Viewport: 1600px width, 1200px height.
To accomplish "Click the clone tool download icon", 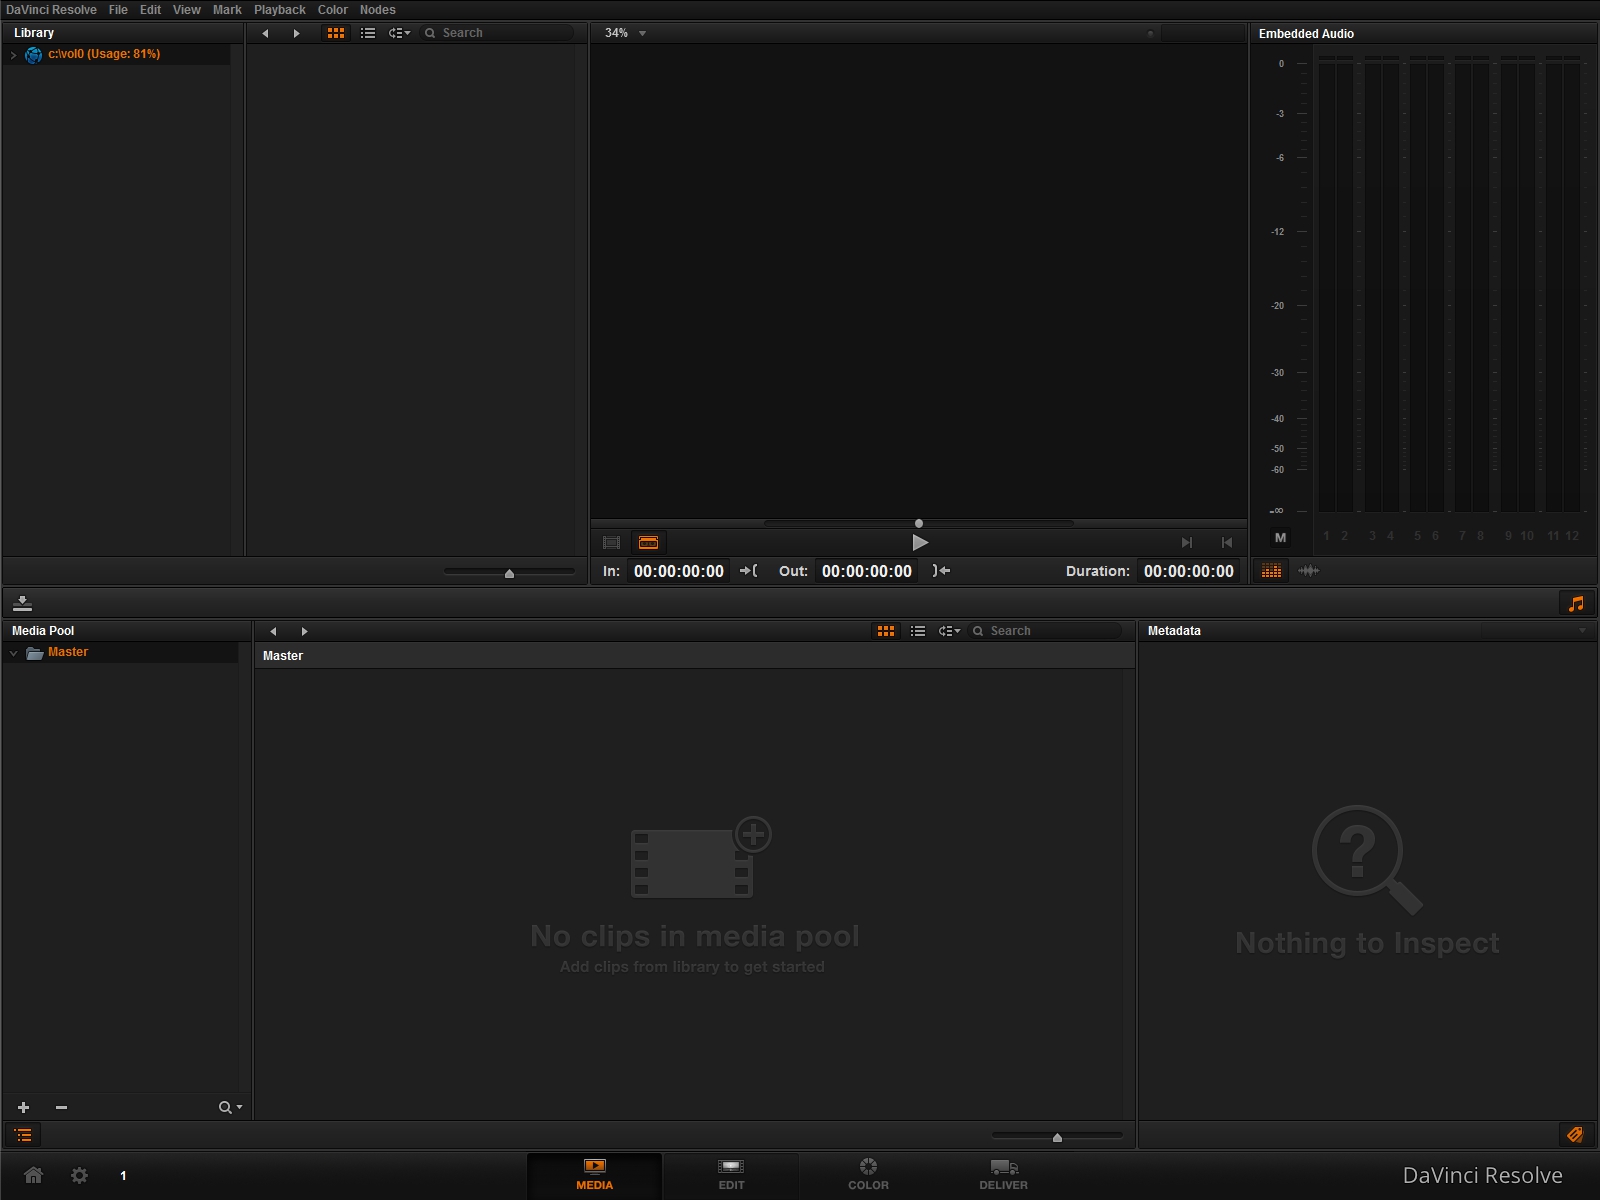I will tap(22, 603).
